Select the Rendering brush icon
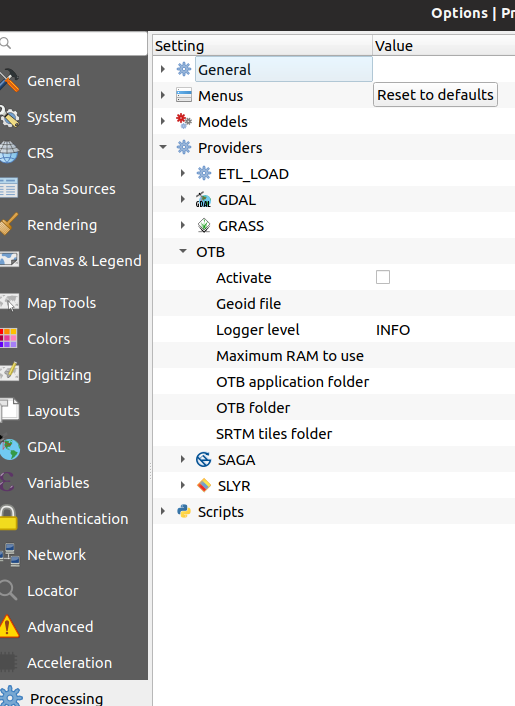Image resolution: width=515 pixels, height=706 pixels. click(9, 224)
